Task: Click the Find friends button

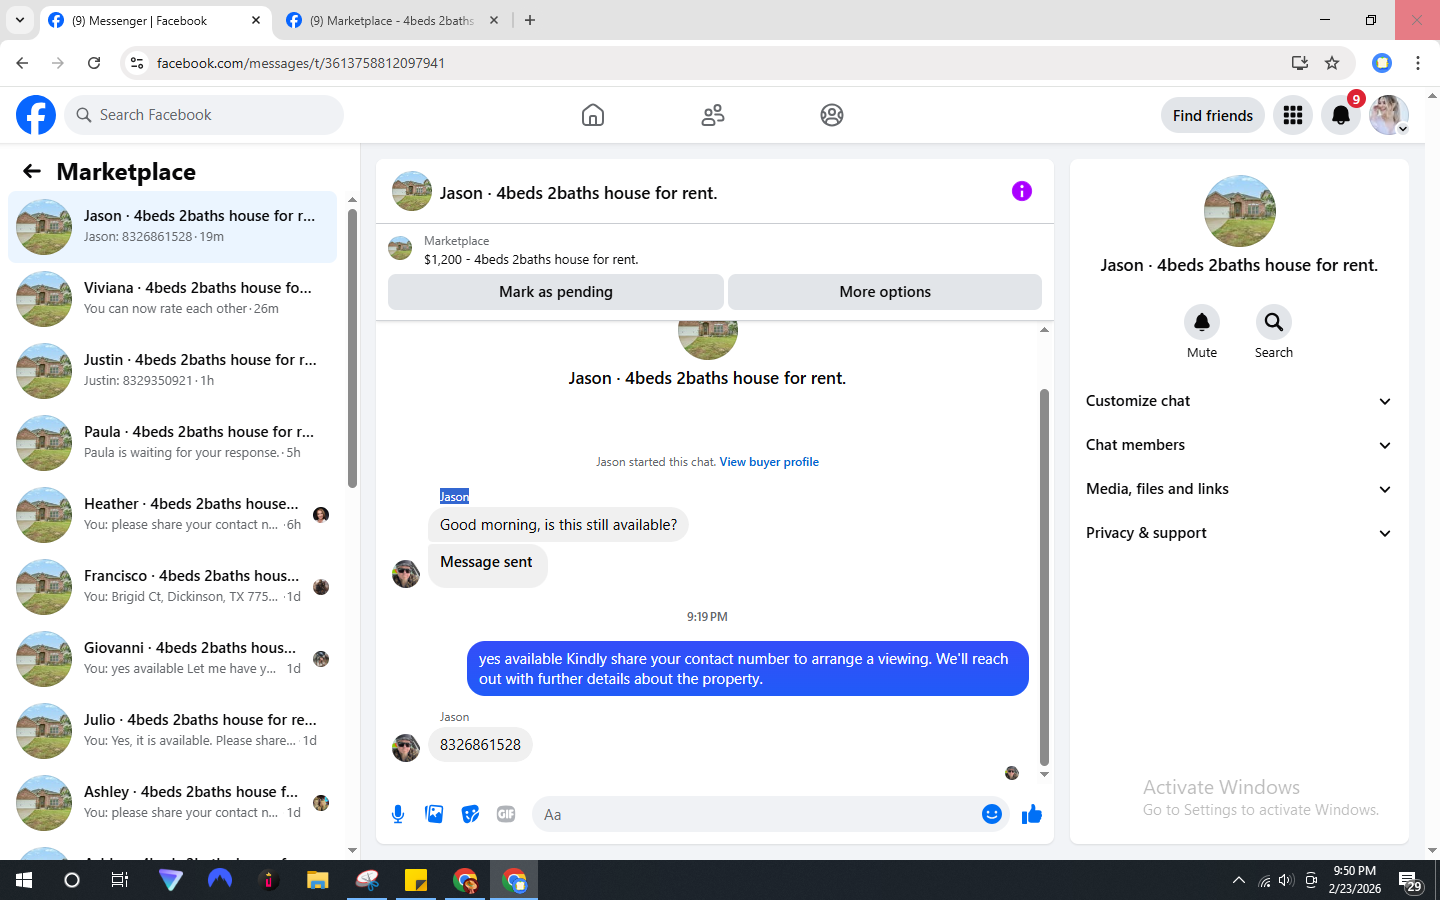Action: 1213,115
